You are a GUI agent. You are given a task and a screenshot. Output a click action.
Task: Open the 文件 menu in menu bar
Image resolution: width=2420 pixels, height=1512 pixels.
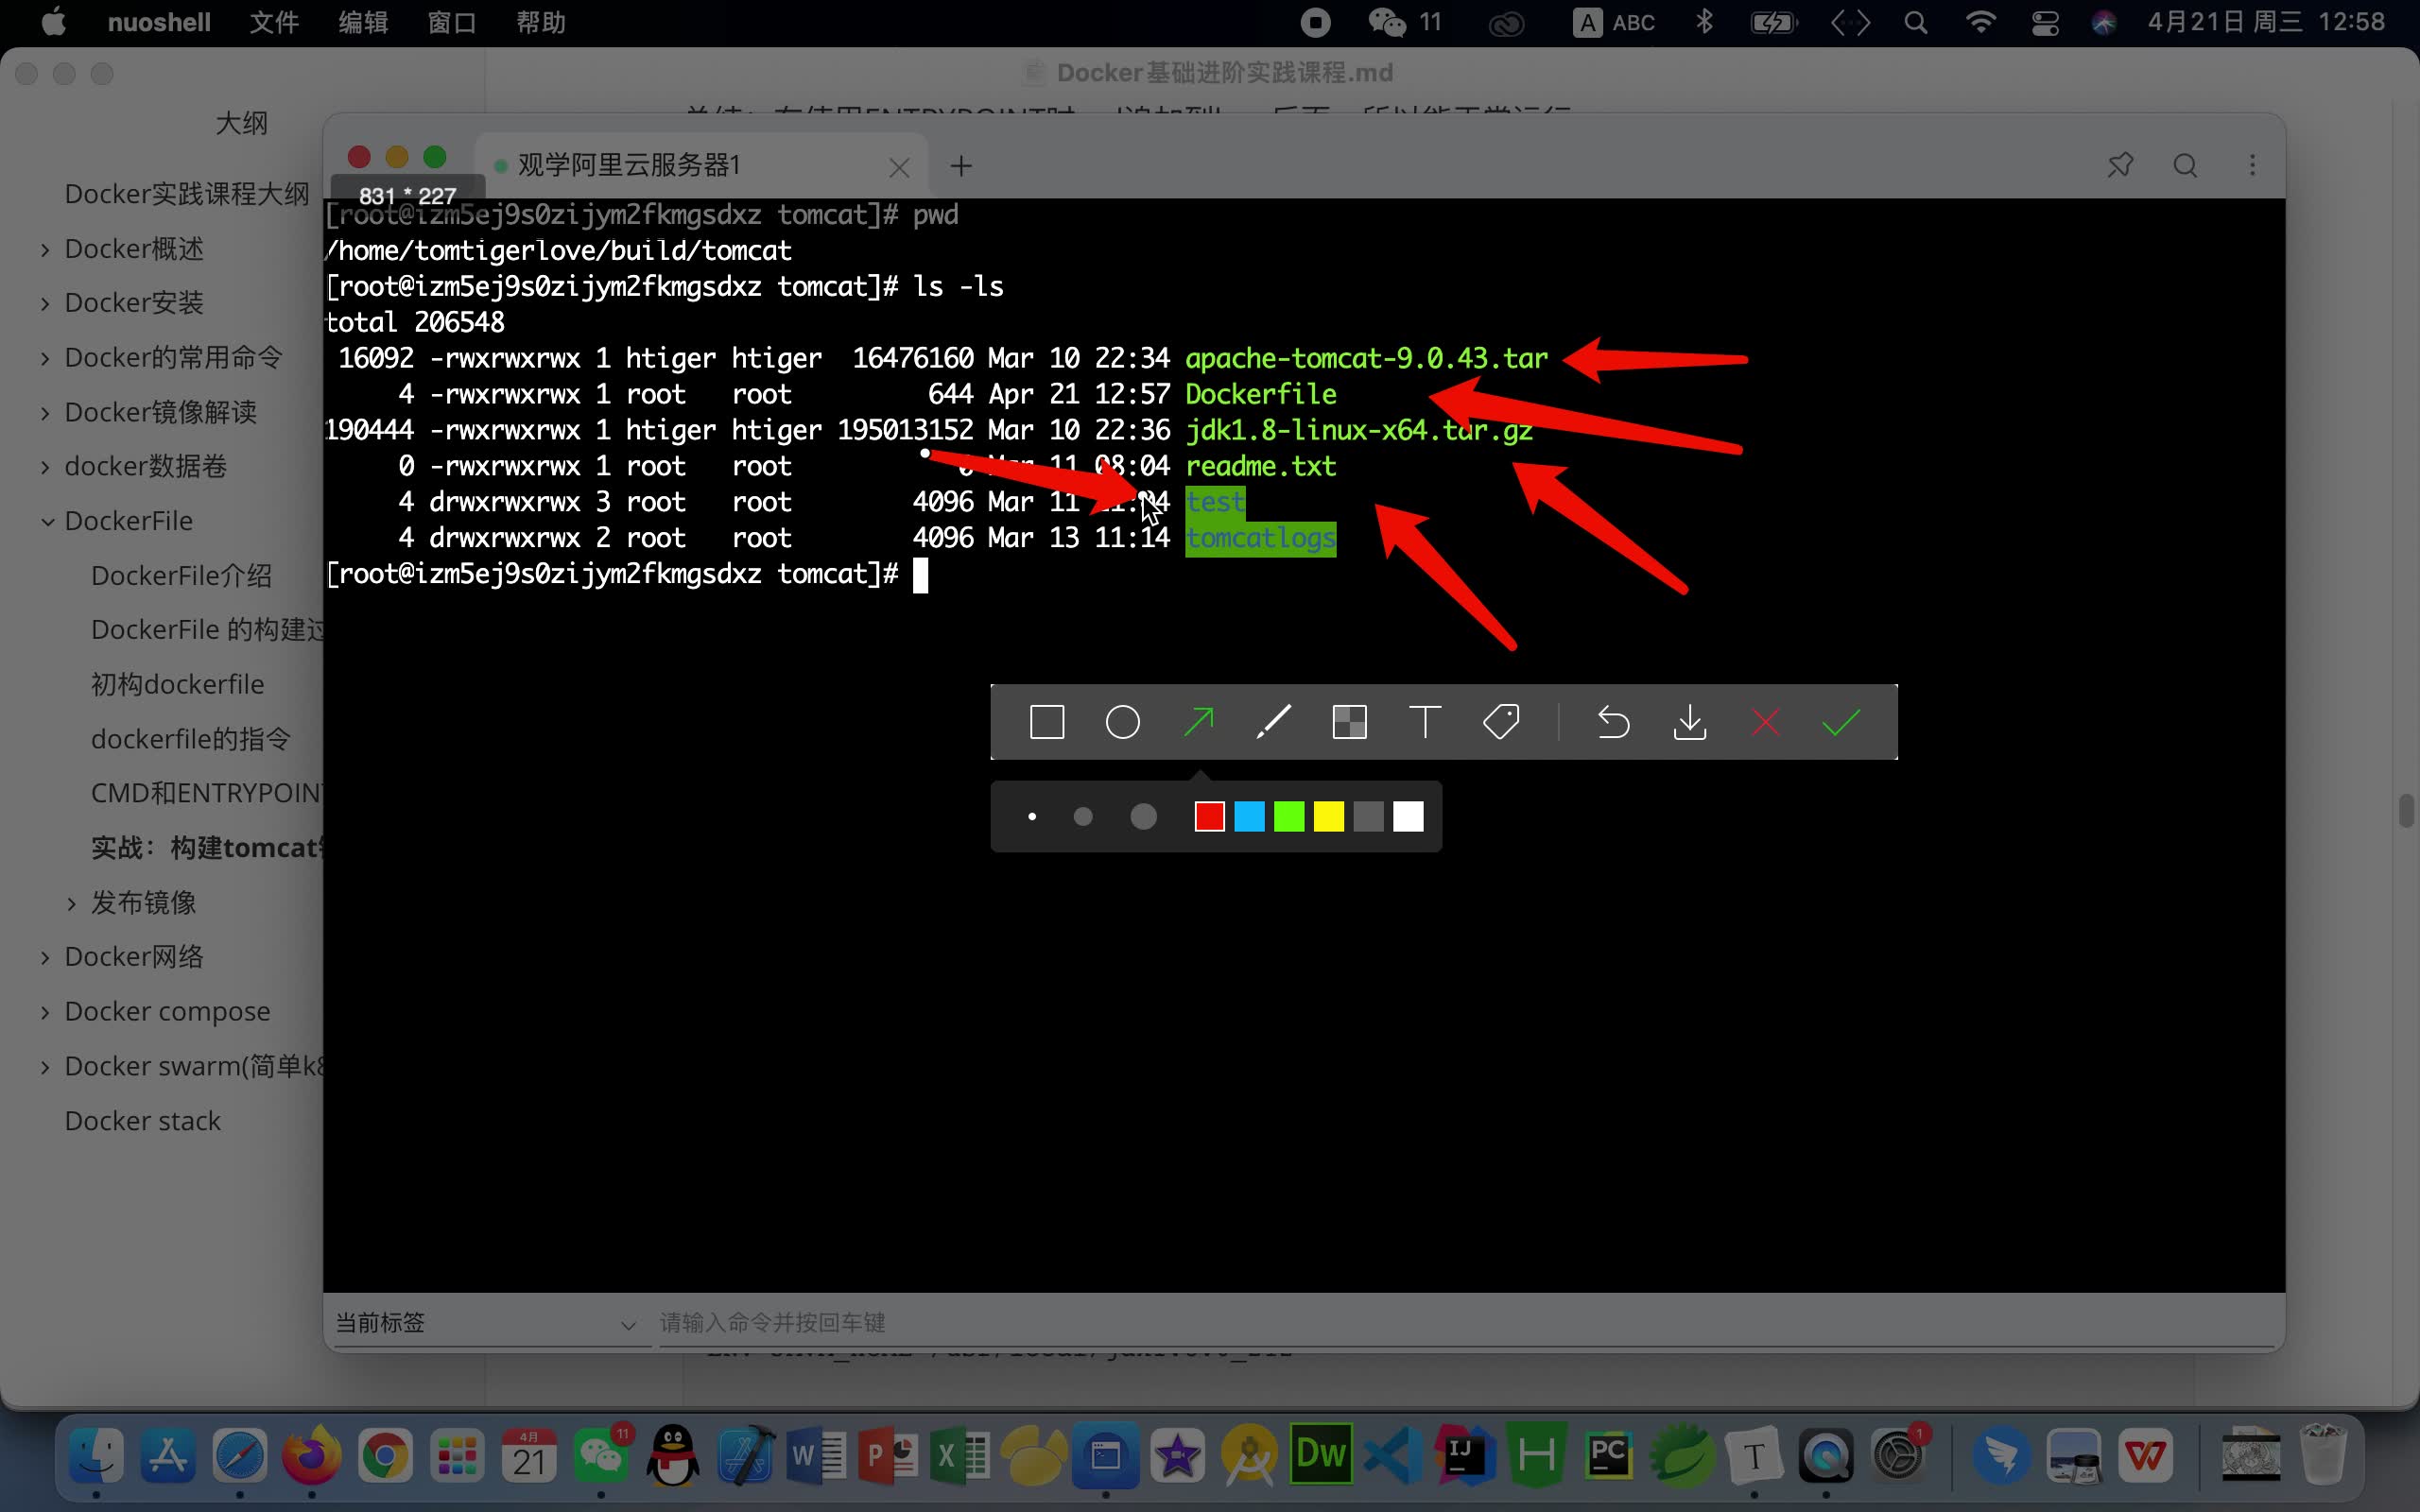point(270,23)
